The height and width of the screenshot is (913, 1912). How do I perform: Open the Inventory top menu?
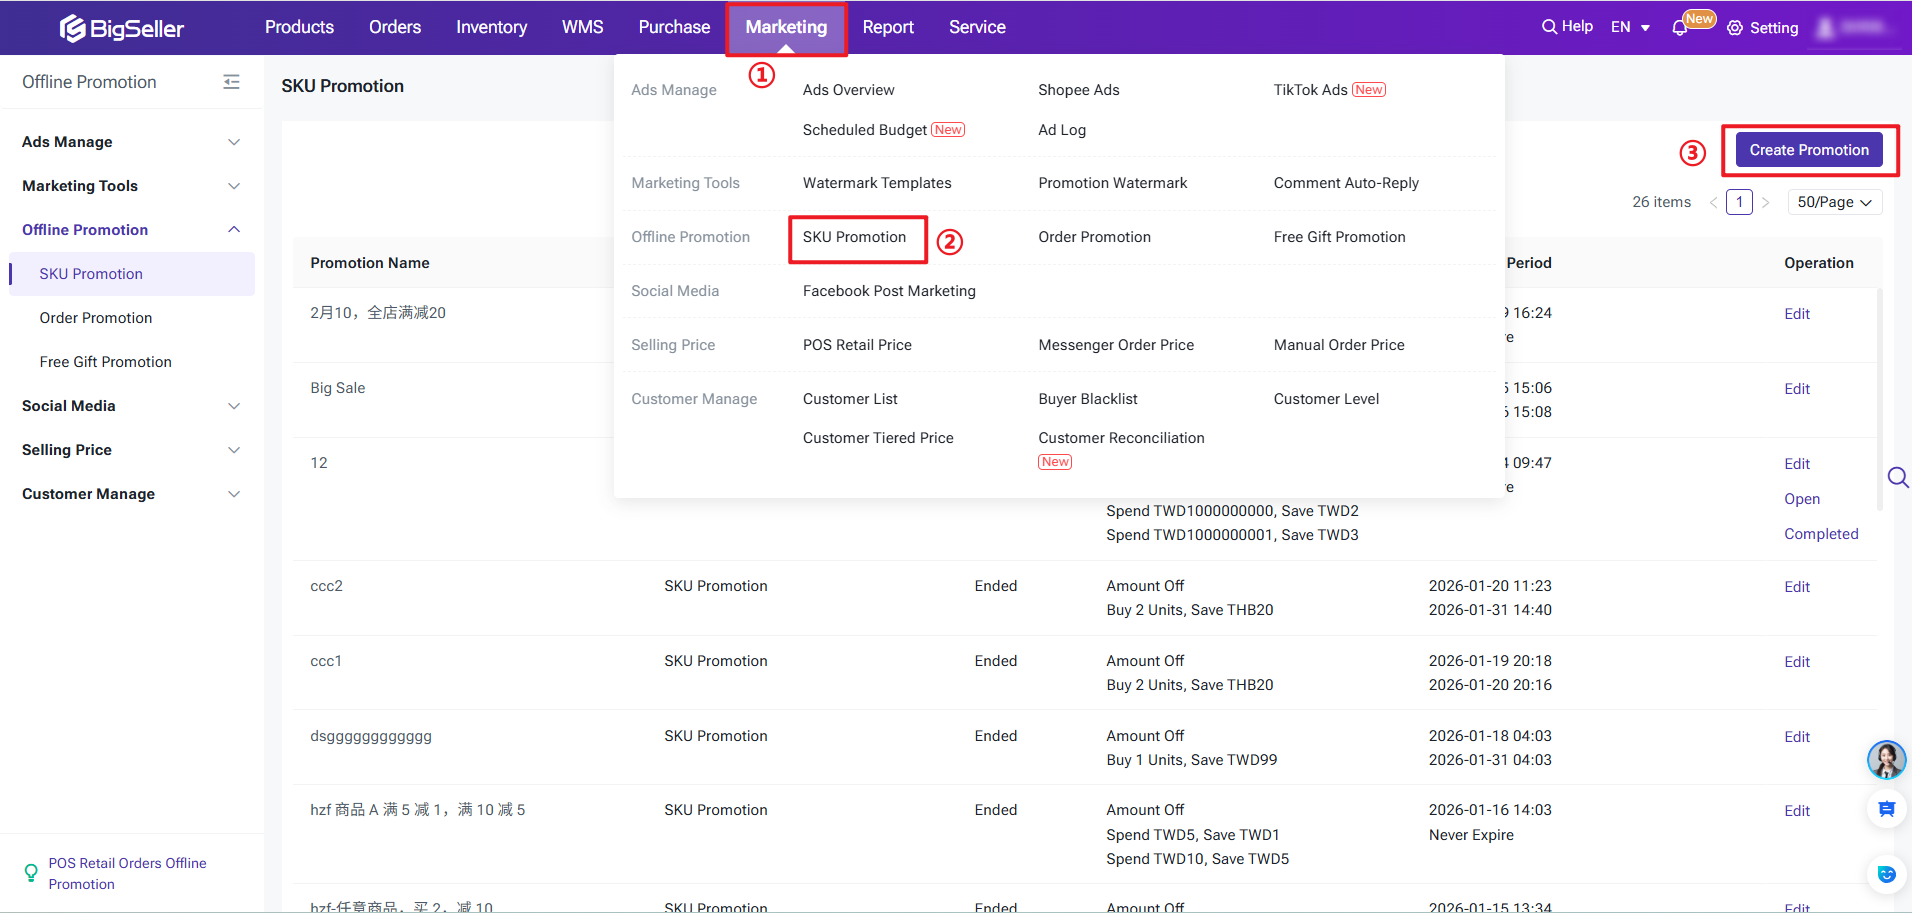pyautogui.click(x=491, y=27)
